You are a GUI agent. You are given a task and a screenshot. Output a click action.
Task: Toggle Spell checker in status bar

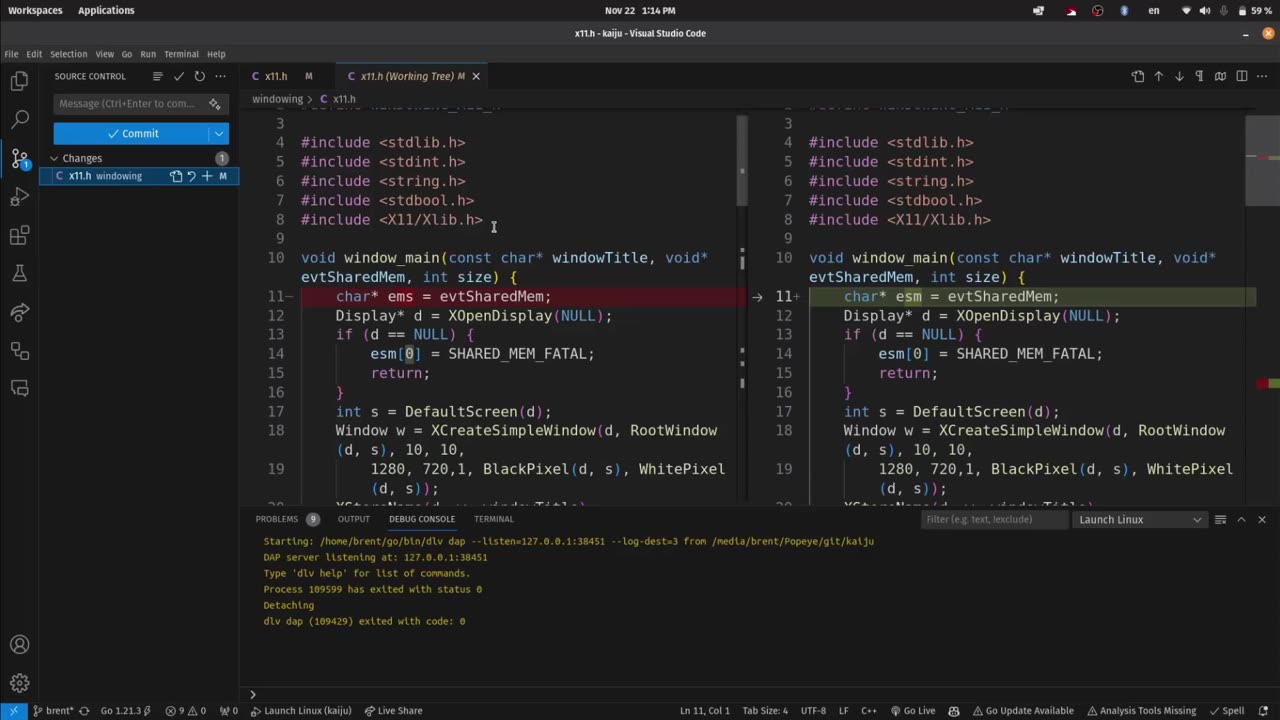(x=1226, y=711)
